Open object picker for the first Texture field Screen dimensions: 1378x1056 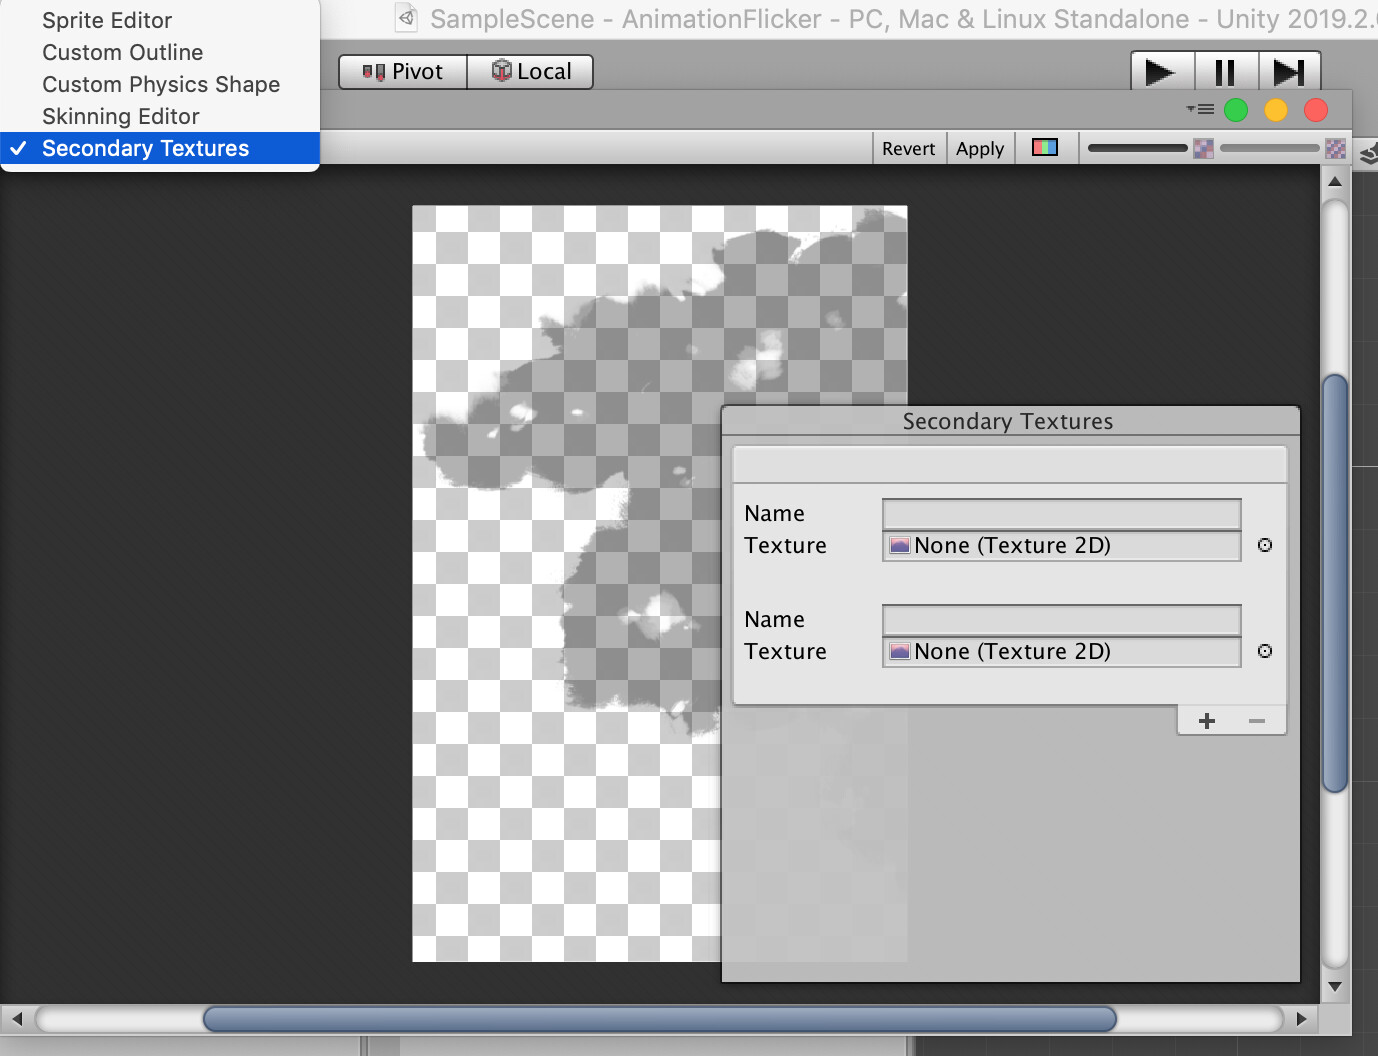point(1264,545)
